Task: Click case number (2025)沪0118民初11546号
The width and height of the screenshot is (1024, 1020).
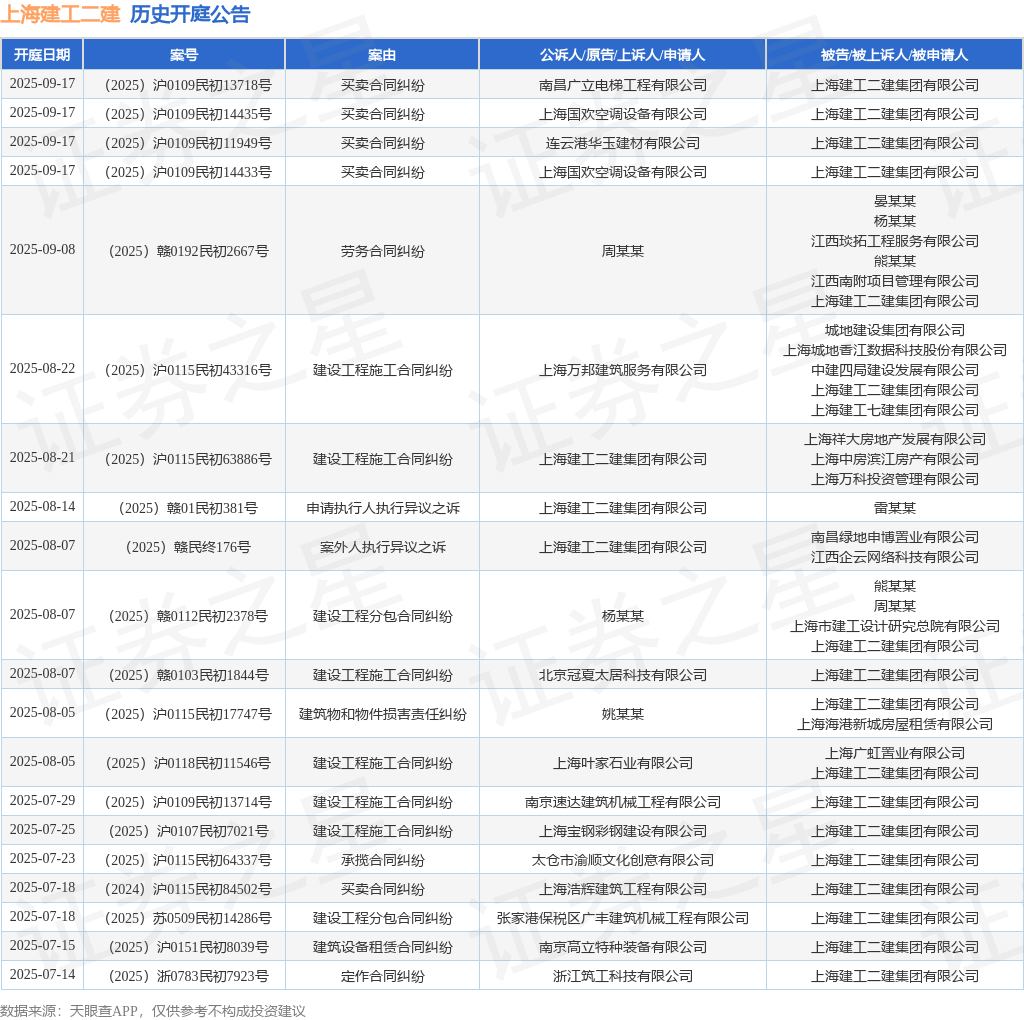Action: (187, 763)
